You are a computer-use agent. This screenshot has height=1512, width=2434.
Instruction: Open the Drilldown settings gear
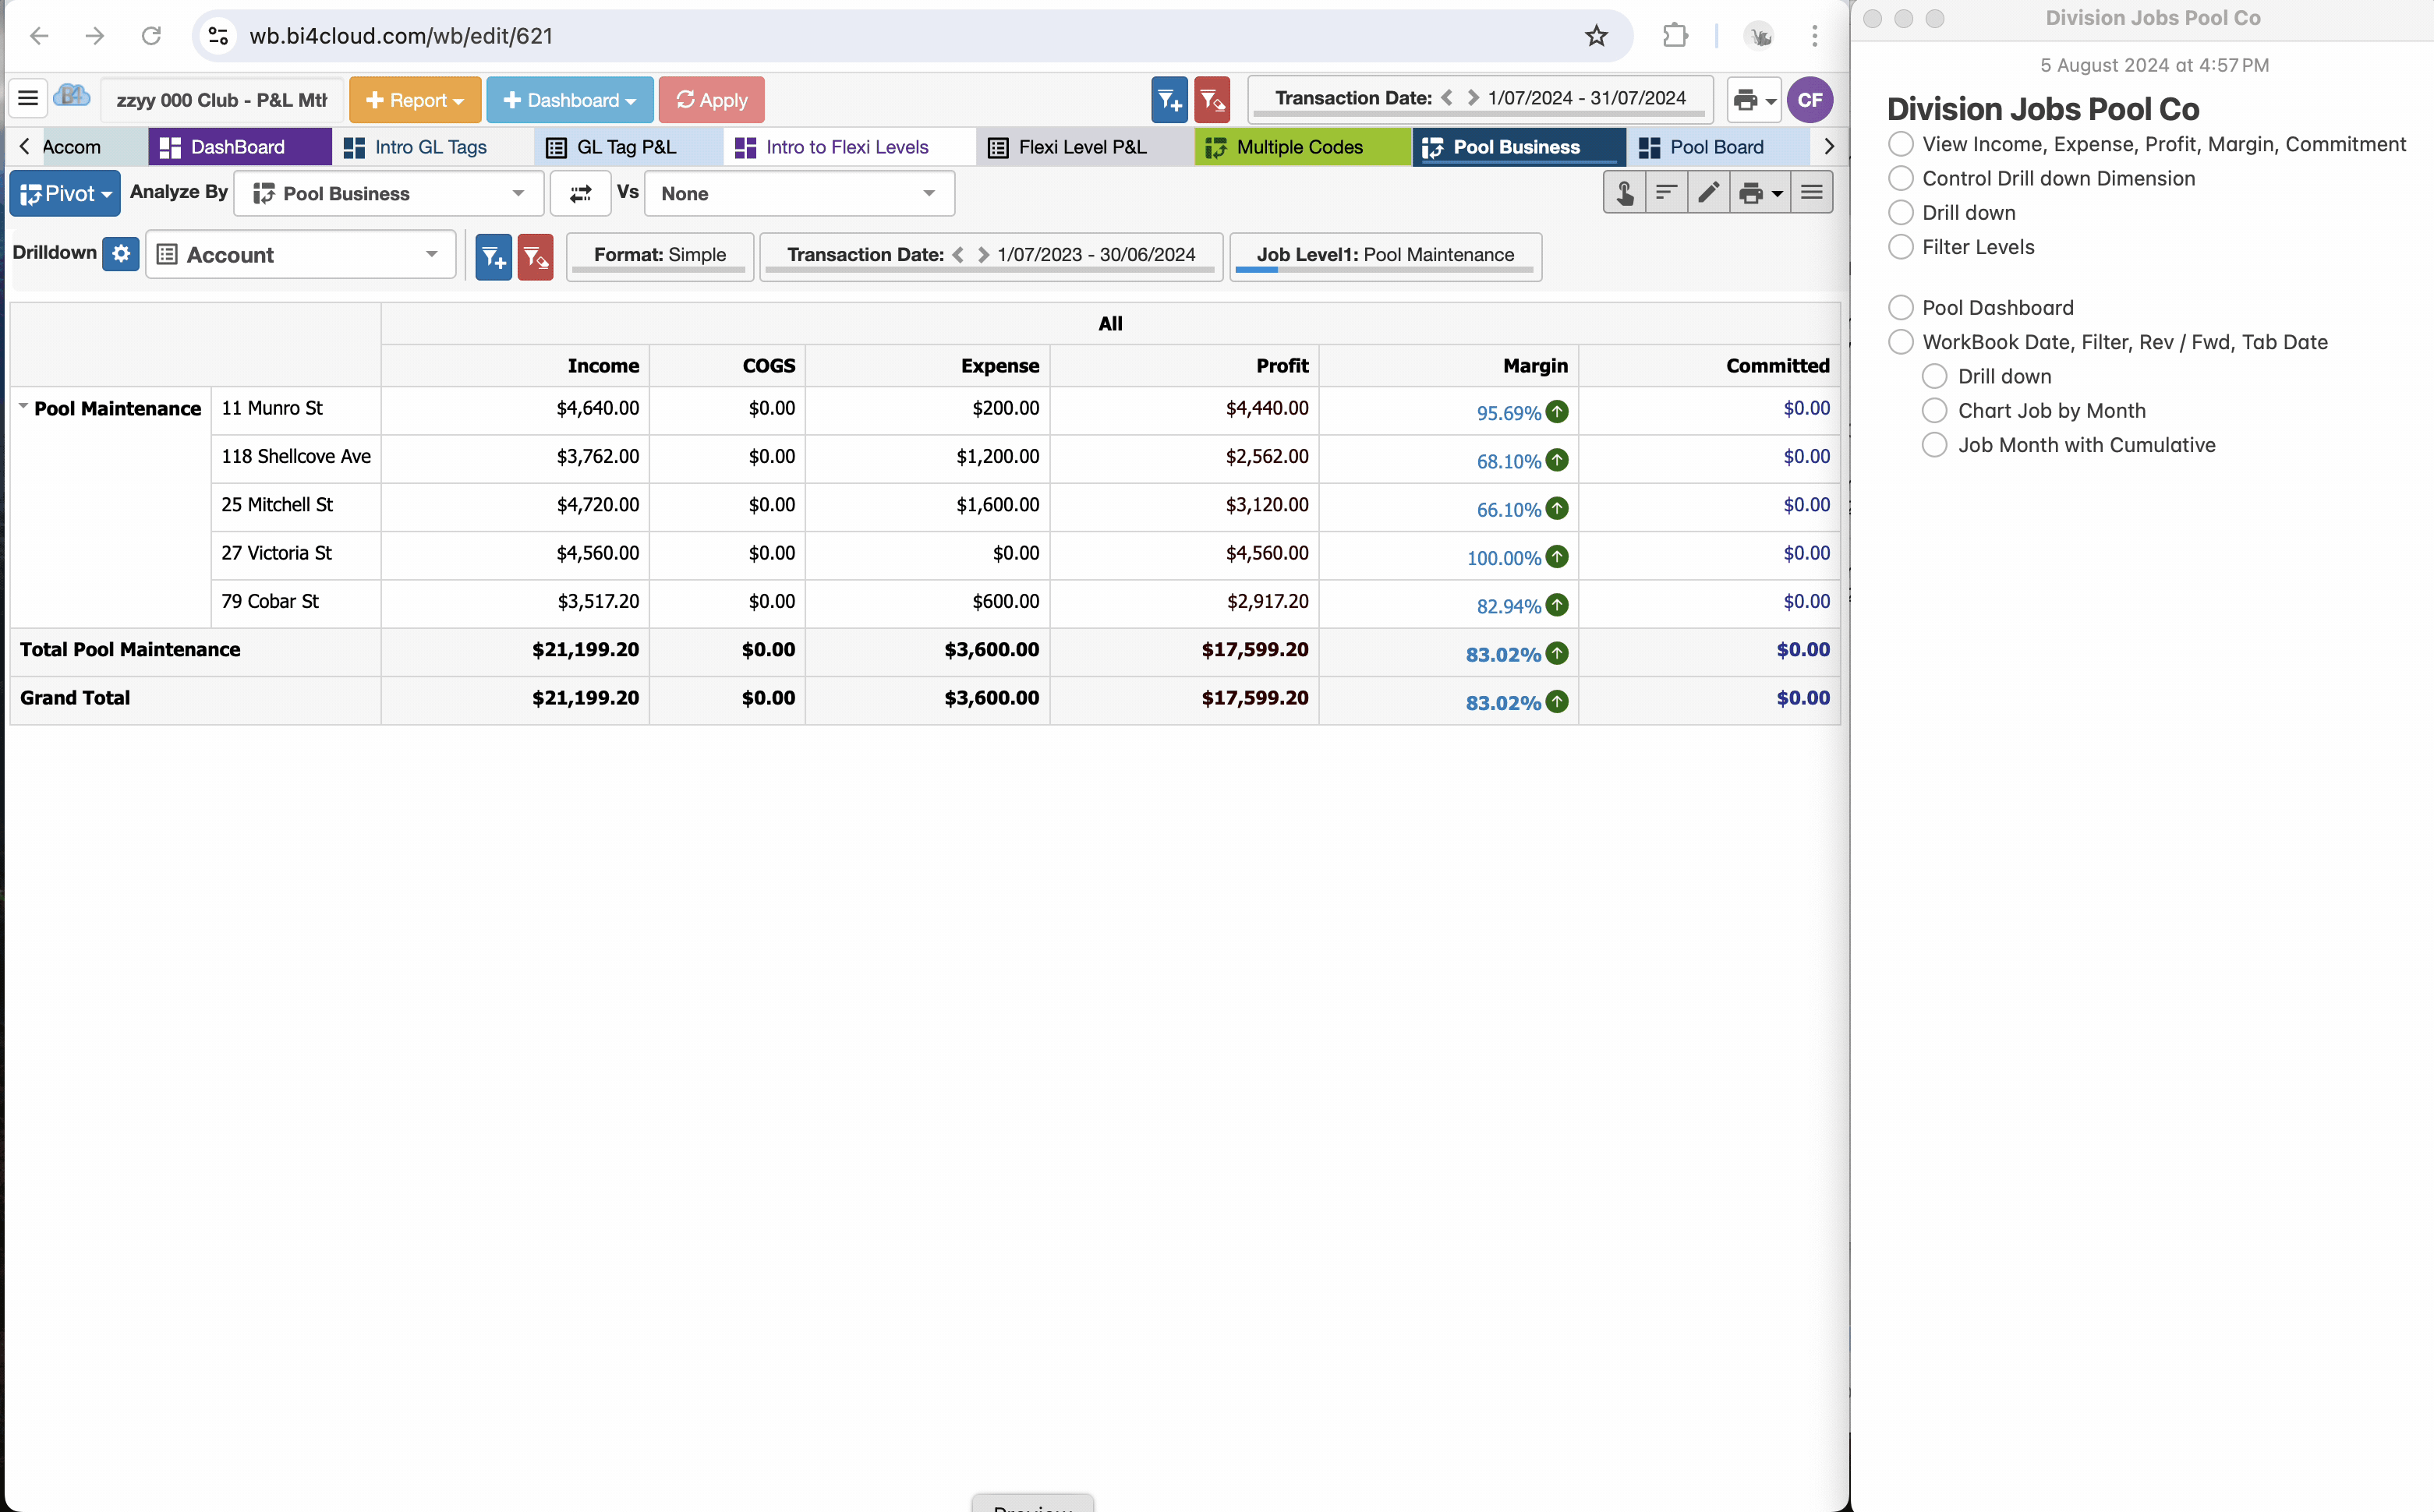(121, 253)
